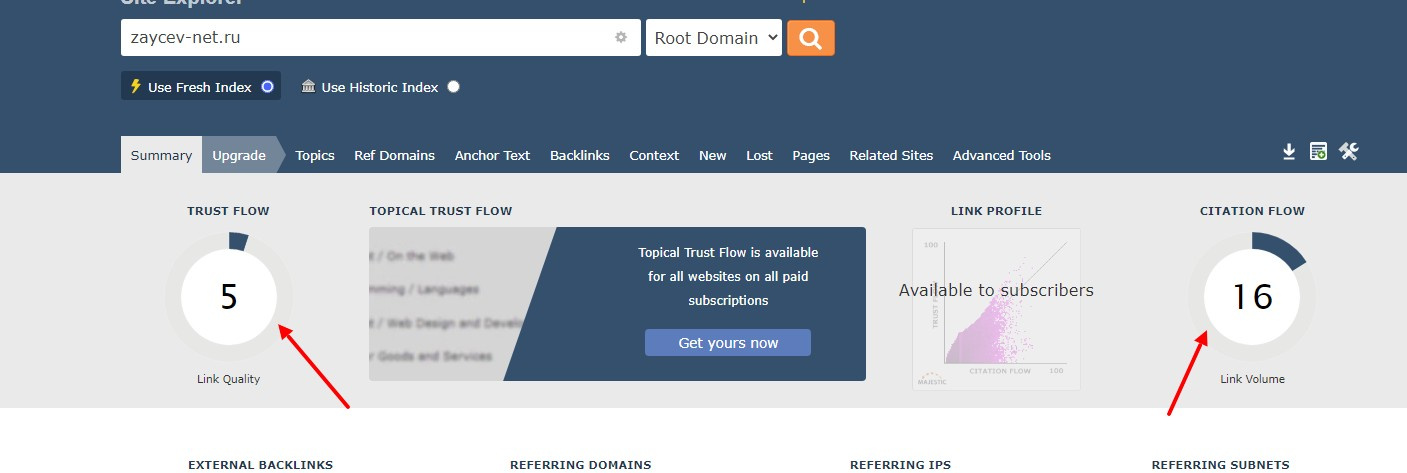Open the wrench tools icon
The width and height of the screenshot is (1407, 473).
pyautogui.click(x=1349, y=152)
